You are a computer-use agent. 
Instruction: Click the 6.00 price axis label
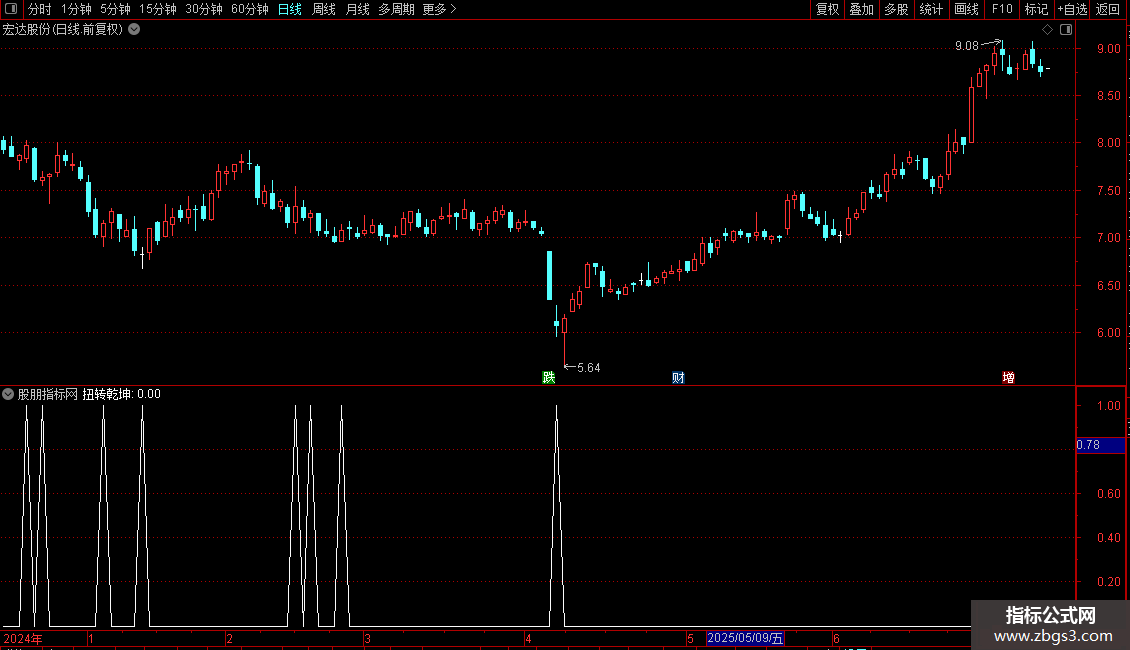1108,333
